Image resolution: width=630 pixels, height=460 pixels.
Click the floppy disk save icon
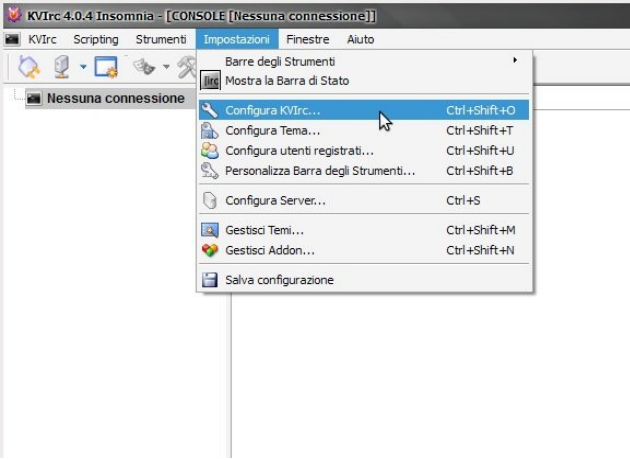[210, 280]
